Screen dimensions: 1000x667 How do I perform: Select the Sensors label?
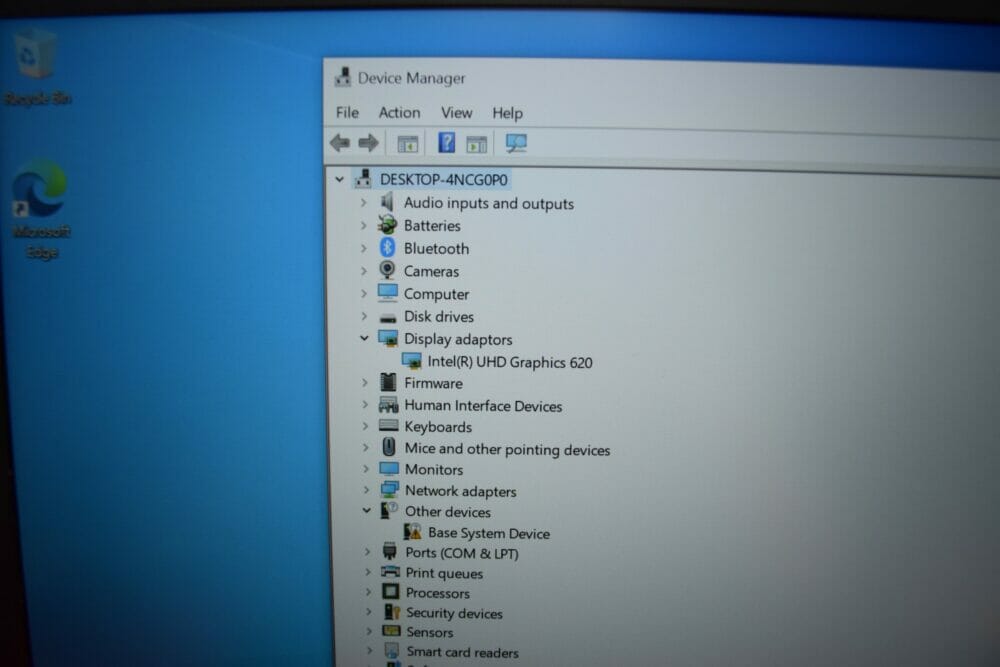(430, 632)
